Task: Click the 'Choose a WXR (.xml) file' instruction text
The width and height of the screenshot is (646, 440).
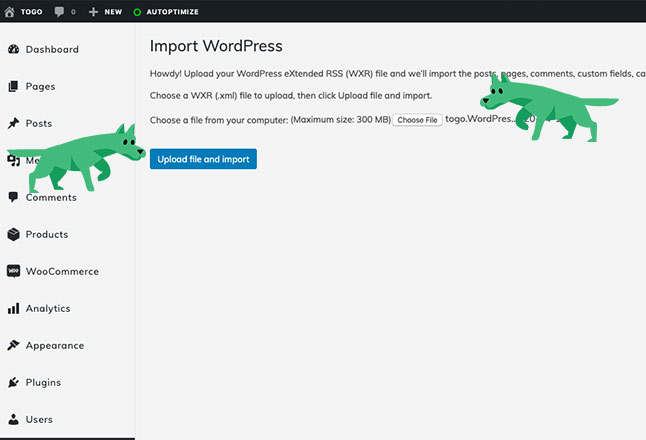Action: click(x=291, y=96)
